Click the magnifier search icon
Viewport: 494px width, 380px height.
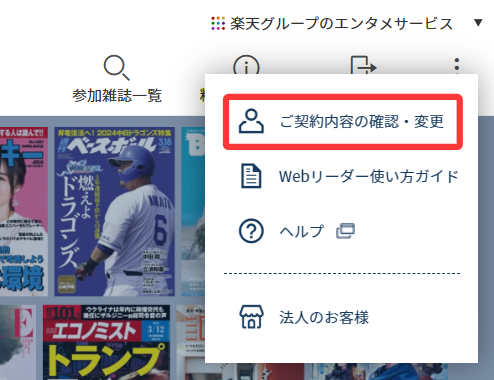[x=116, y=68]
